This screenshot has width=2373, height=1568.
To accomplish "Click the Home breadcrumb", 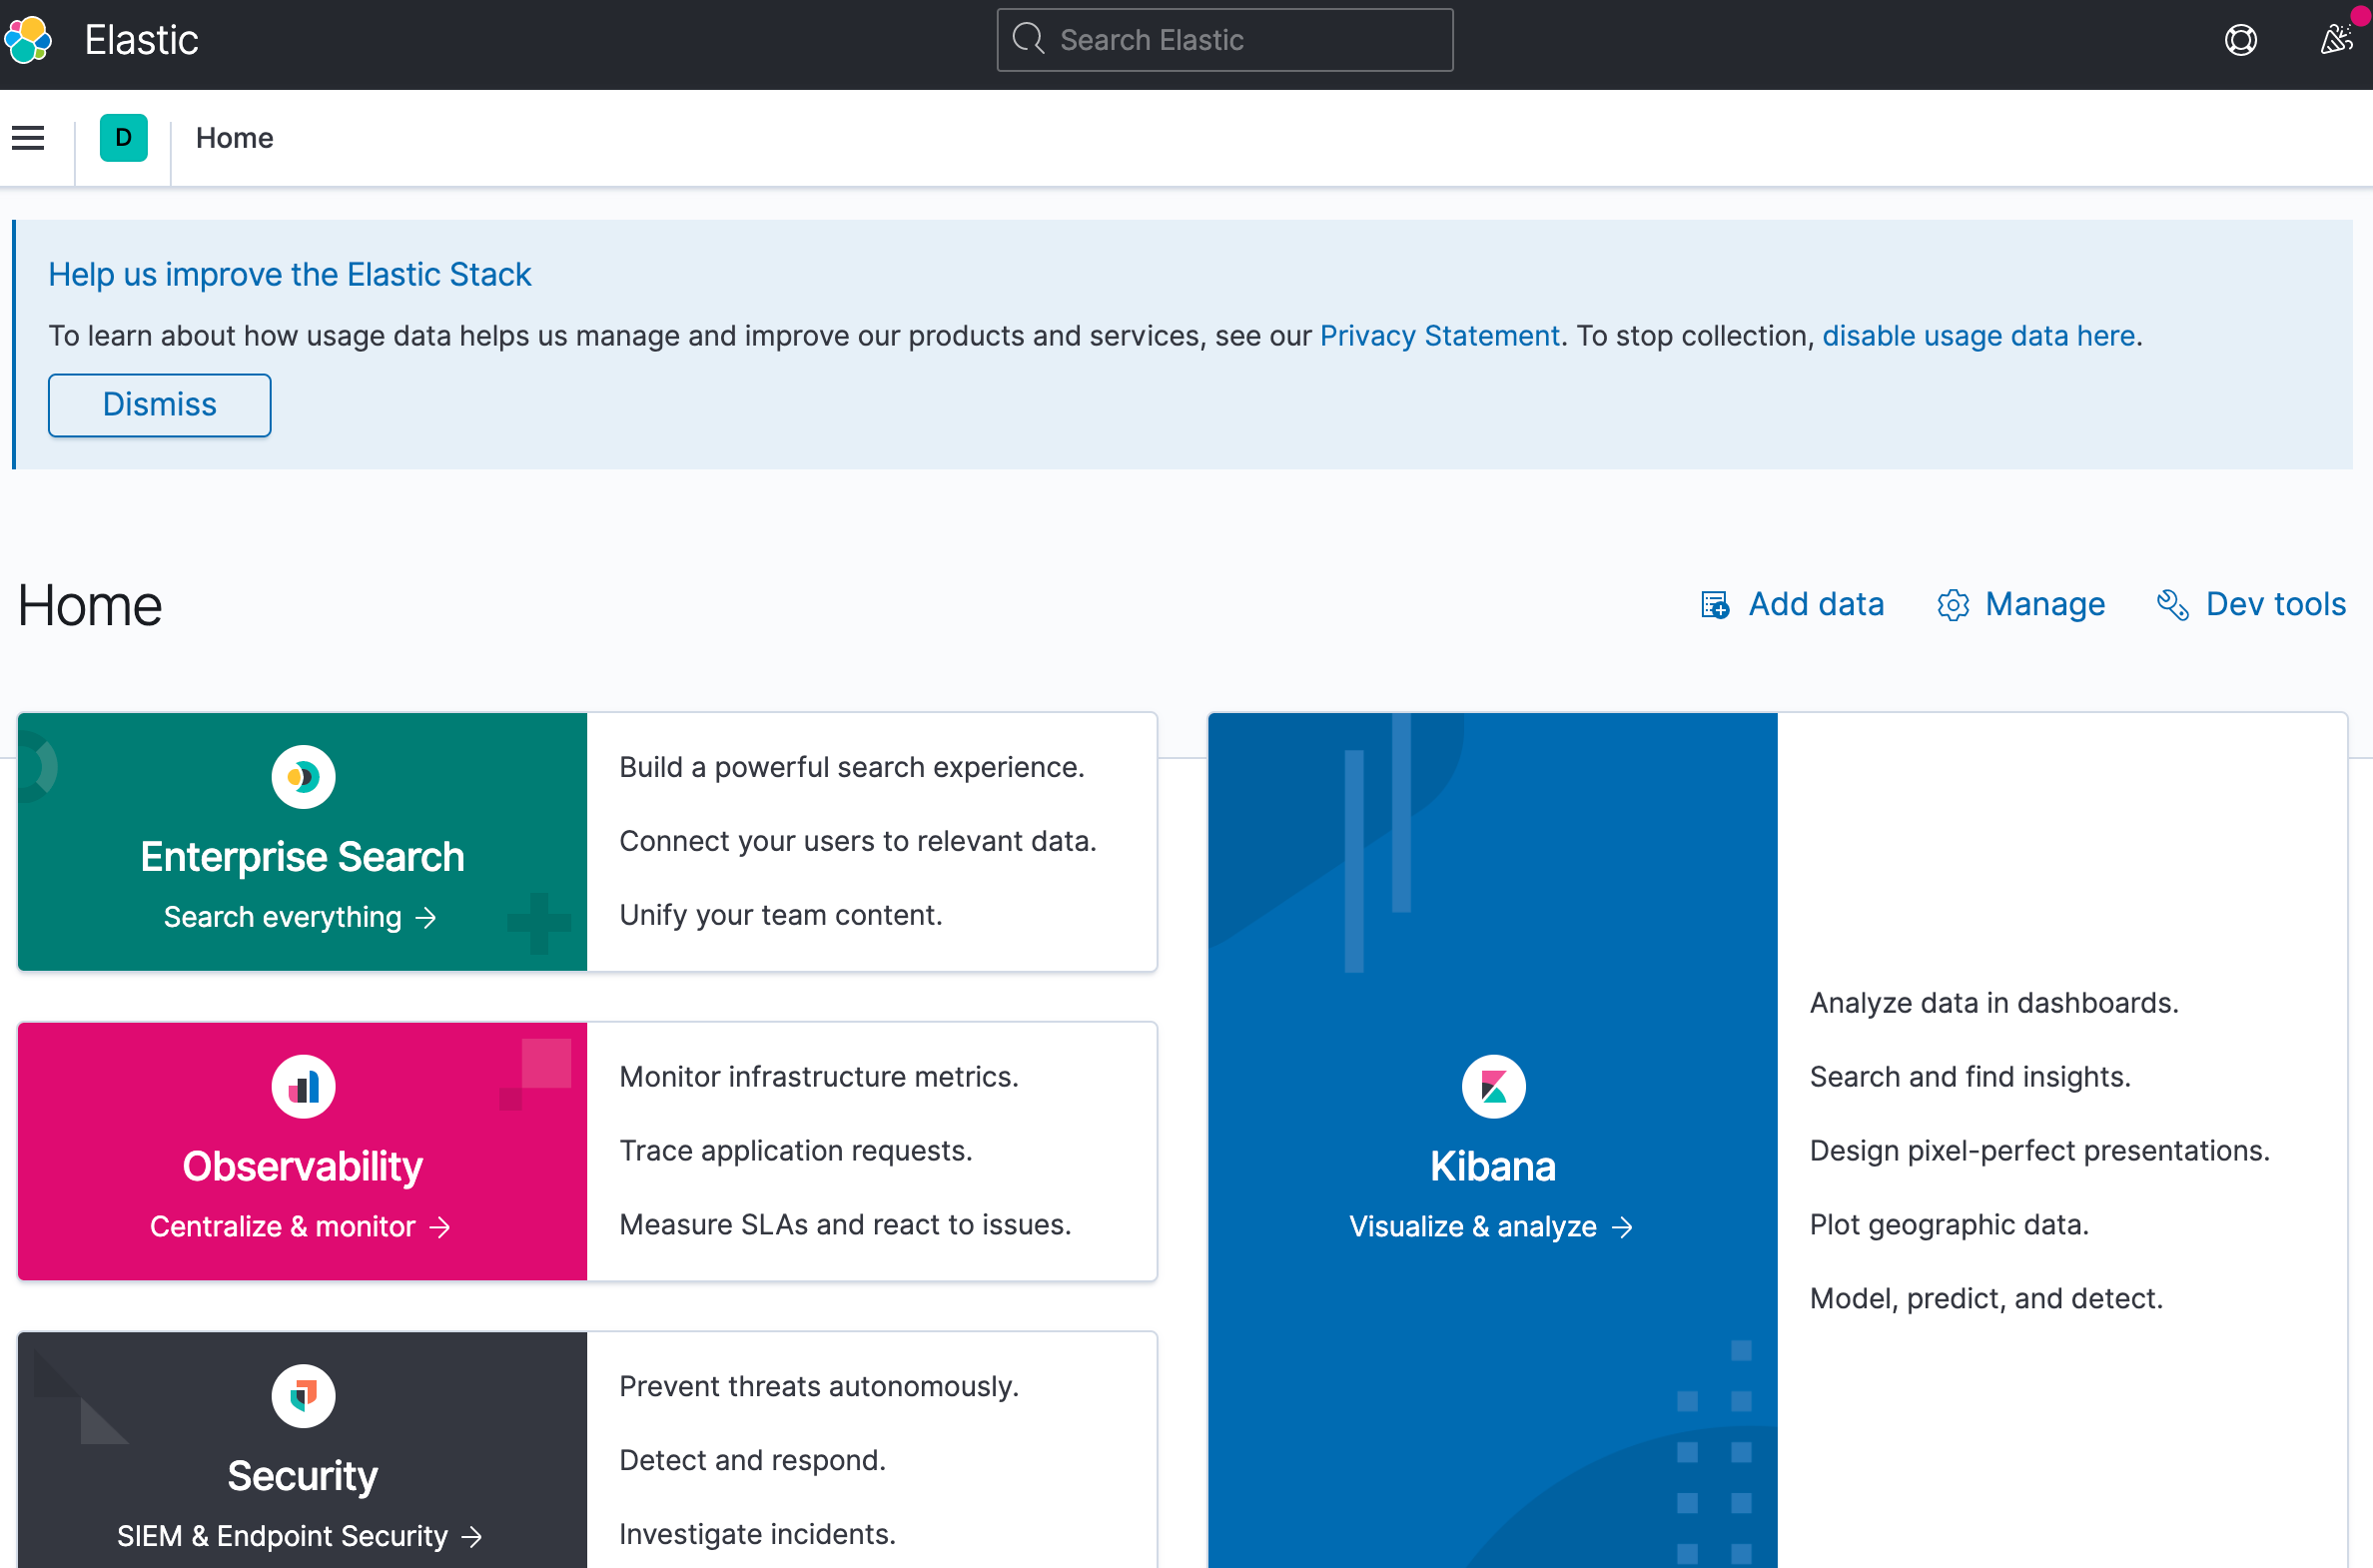I will coord(234,138).
